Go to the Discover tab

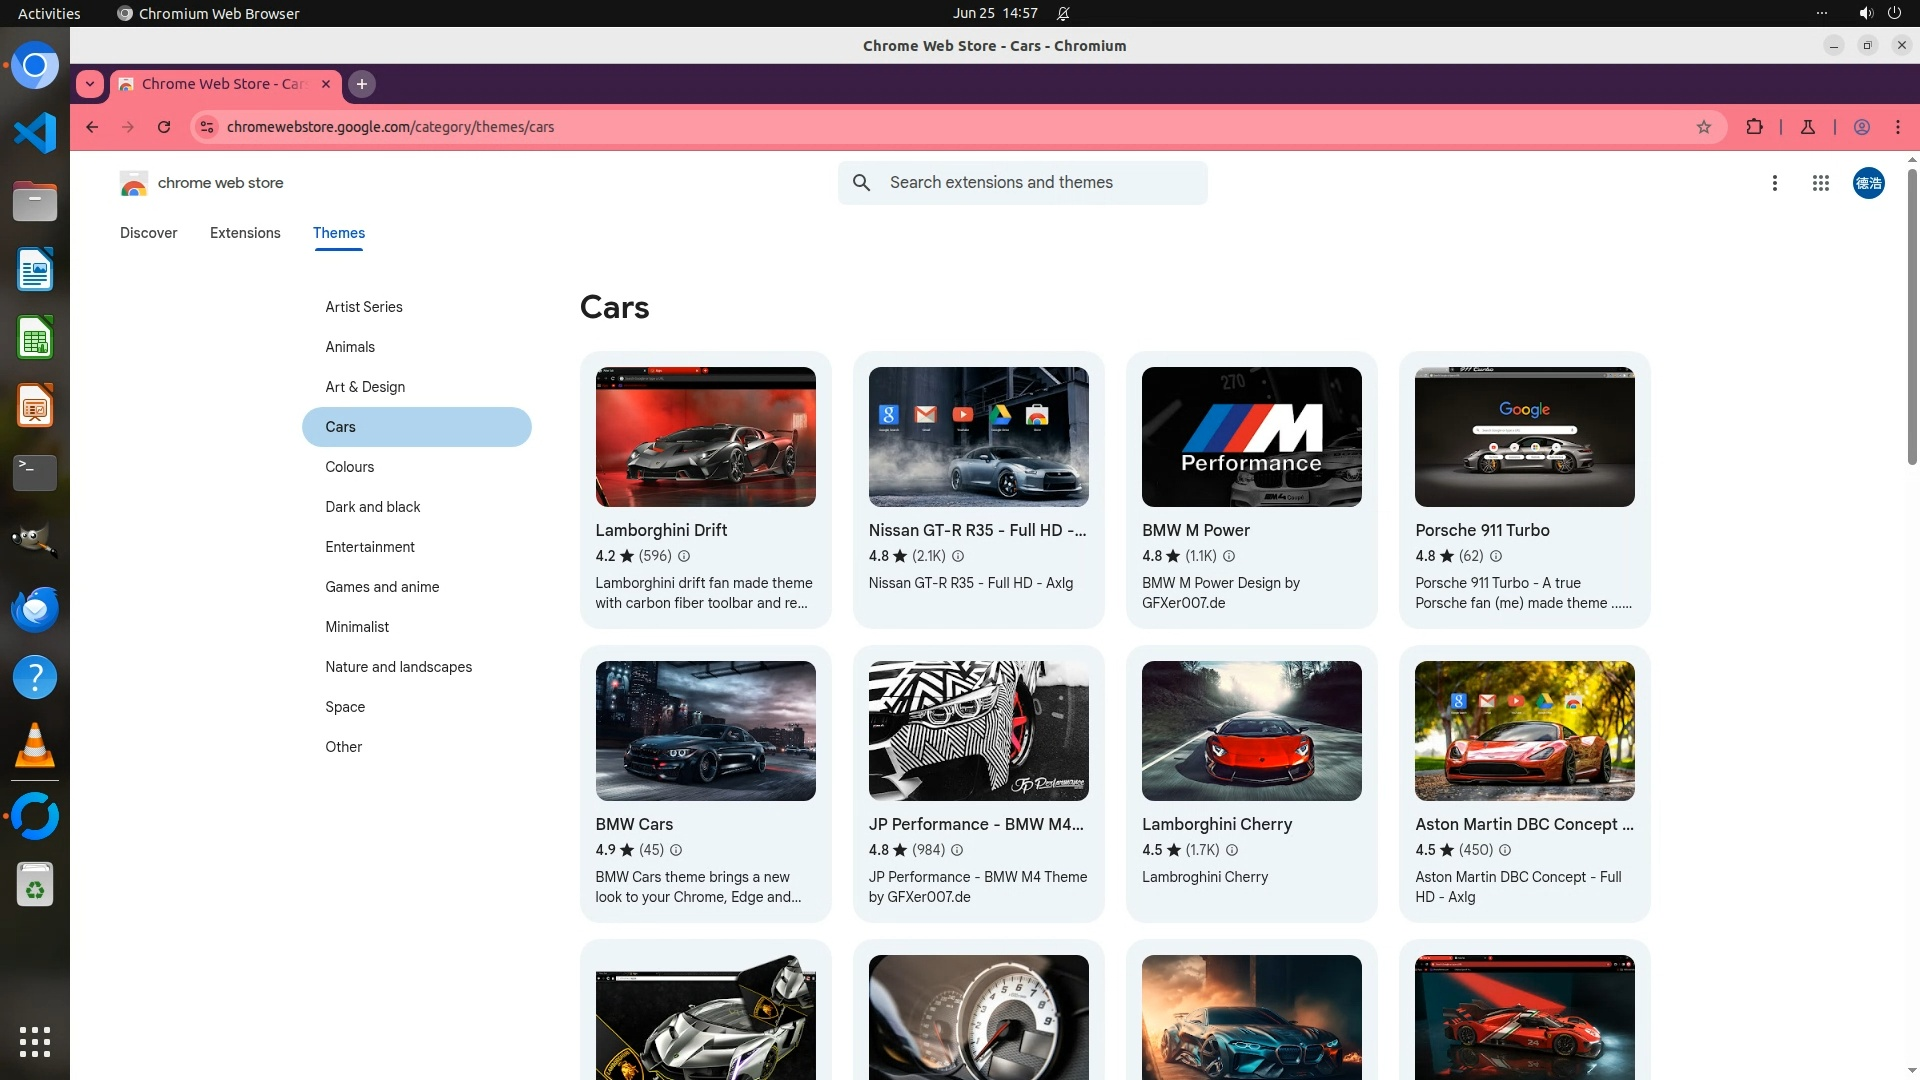[x=148, y=233]
